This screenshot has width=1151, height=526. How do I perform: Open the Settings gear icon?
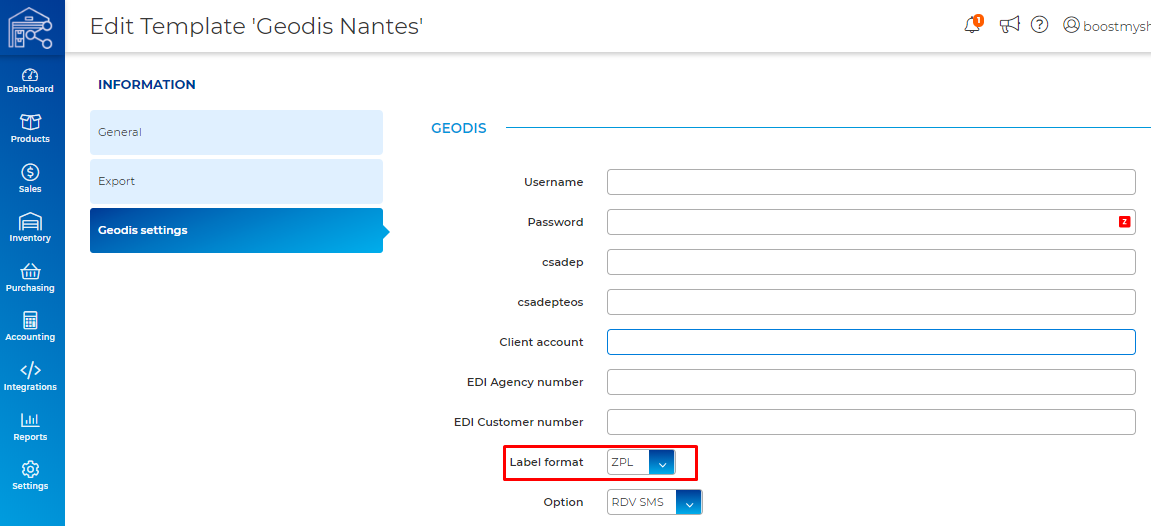point(30,470)
